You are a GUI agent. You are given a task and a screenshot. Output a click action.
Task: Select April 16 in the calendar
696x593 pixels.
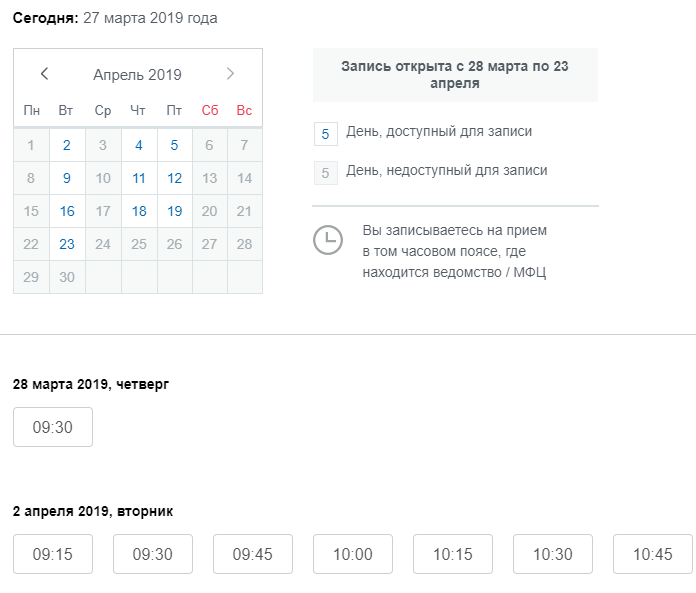67,211
